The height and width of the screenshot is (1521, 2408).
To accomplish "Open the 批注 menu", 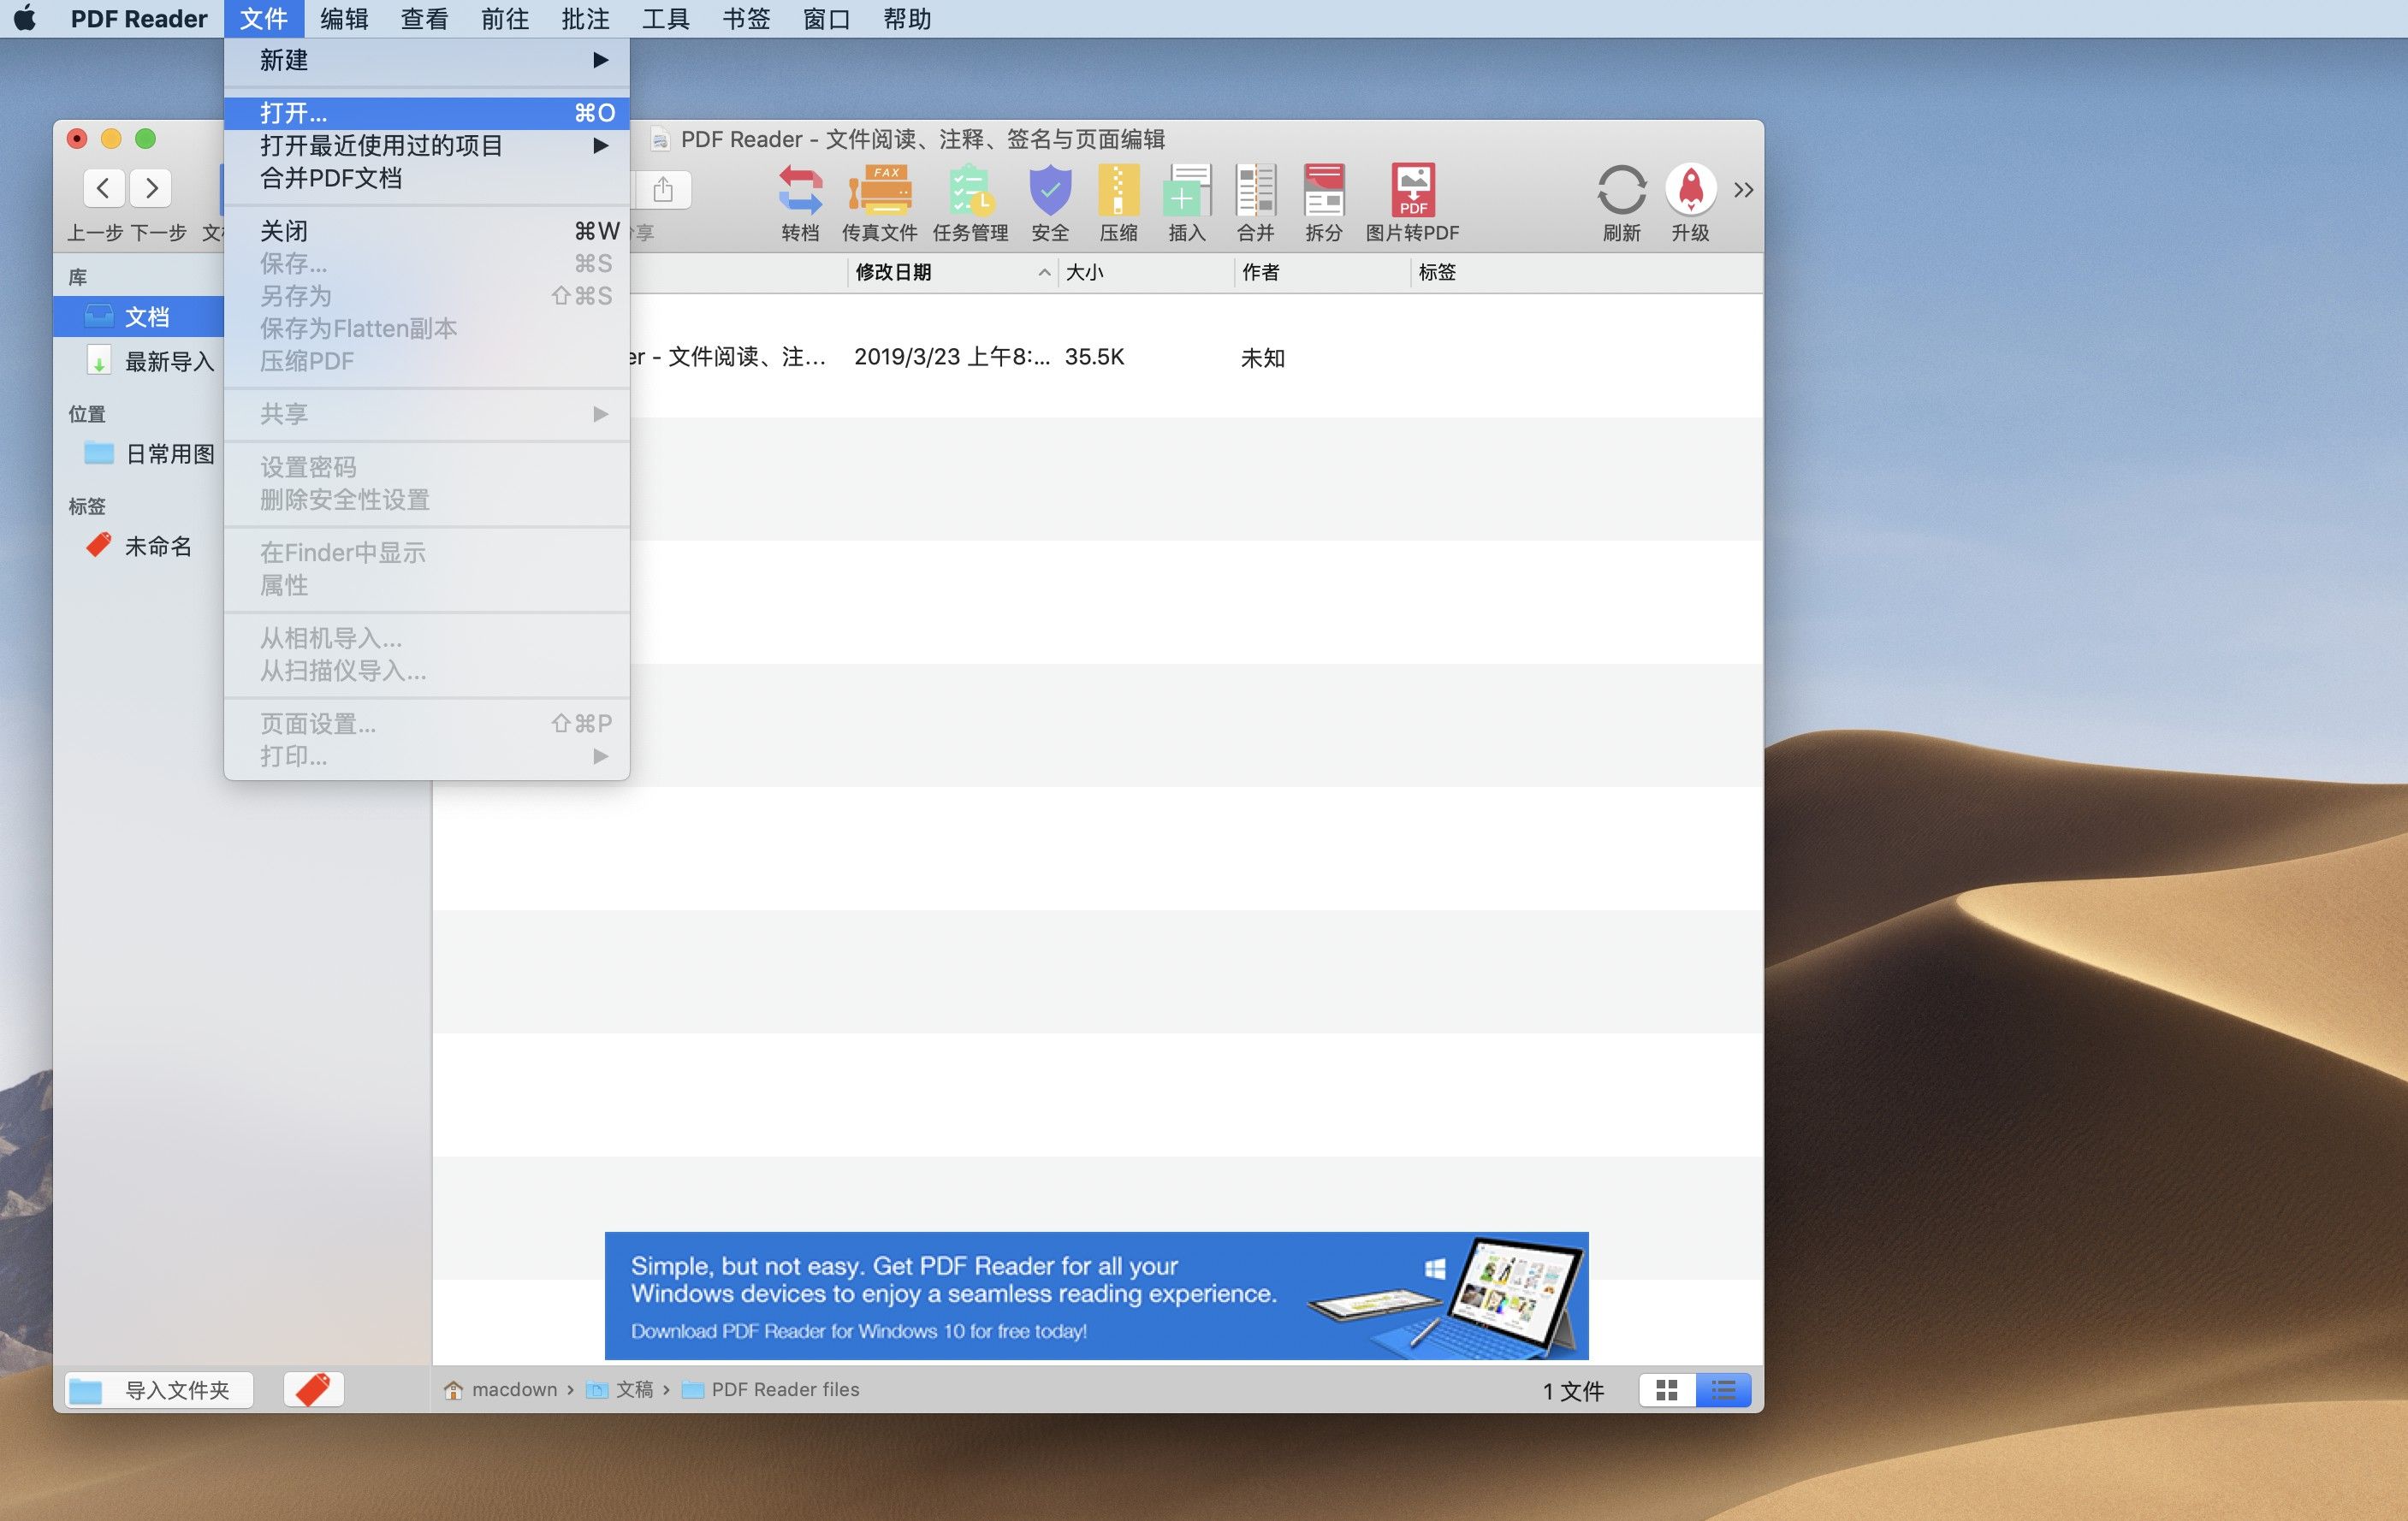I will 586,18.
